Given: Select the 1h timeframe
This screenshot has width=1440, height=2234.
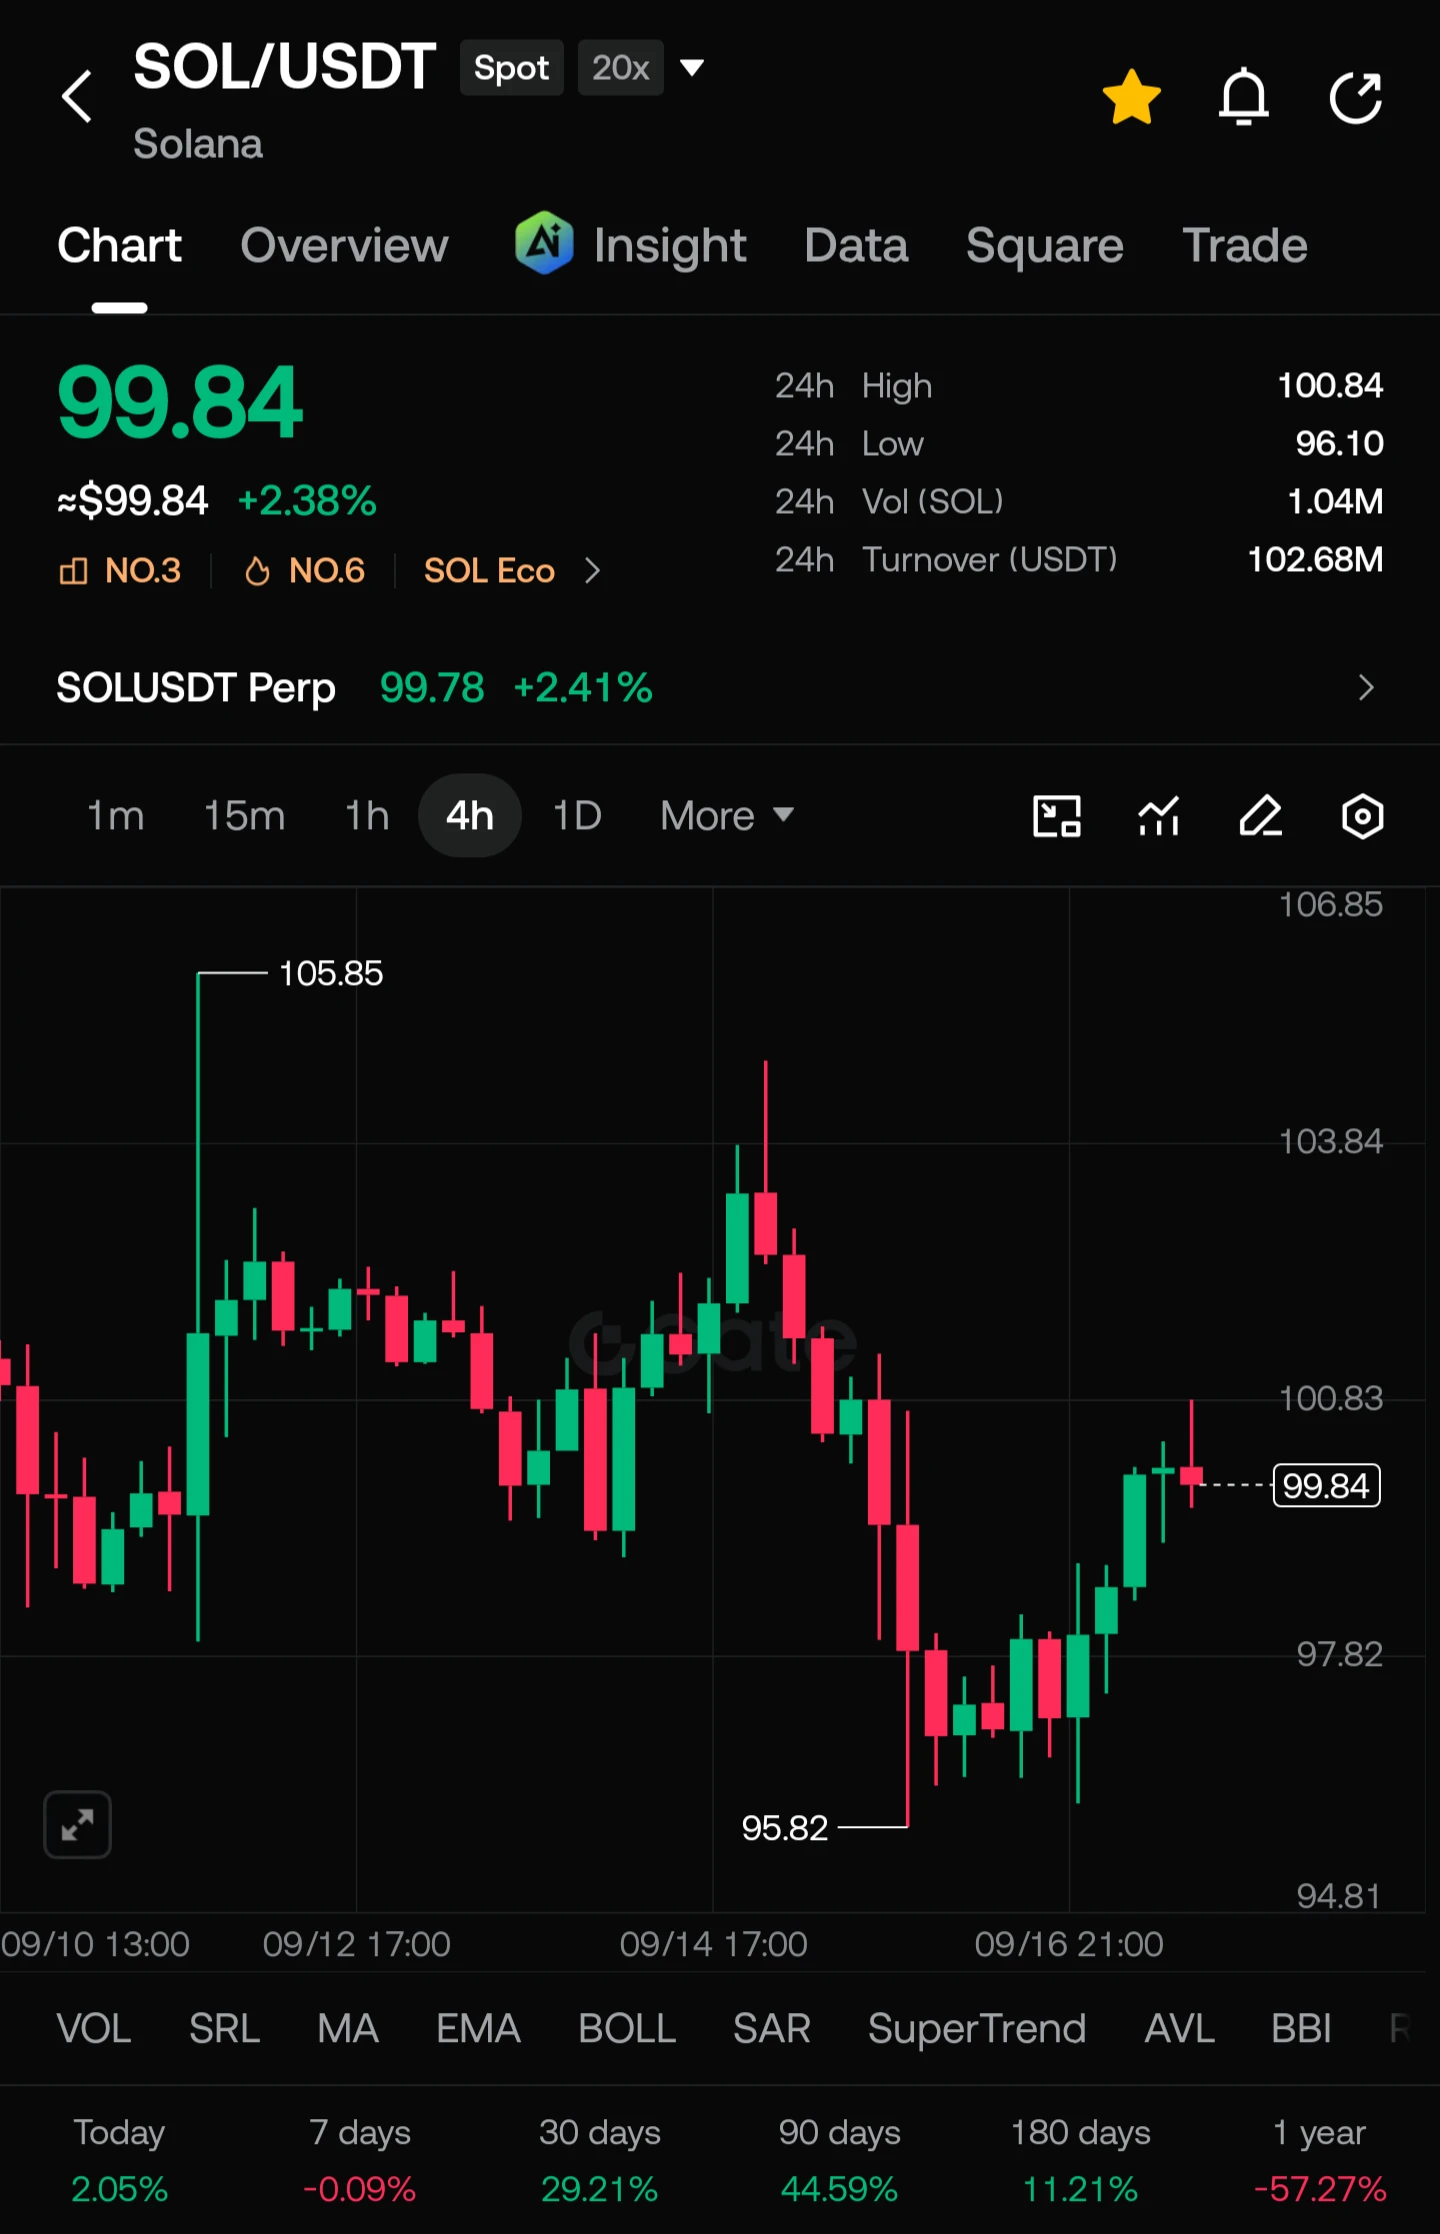Looking at the screenshot, I should tap(367, 816).
